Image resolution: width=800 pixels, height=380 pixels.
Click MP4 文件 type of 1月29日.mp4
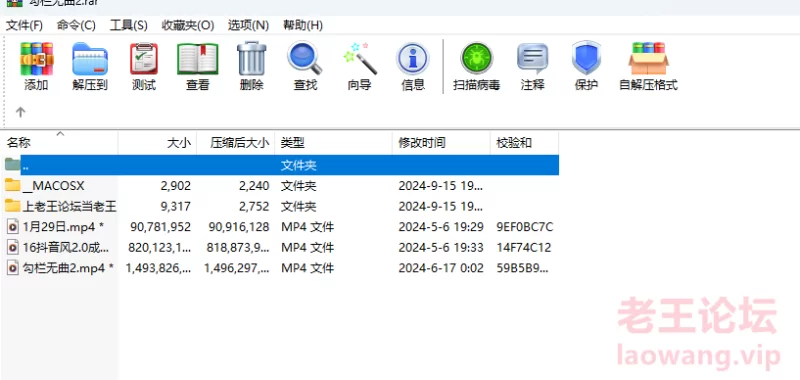[x=307, y=227]
